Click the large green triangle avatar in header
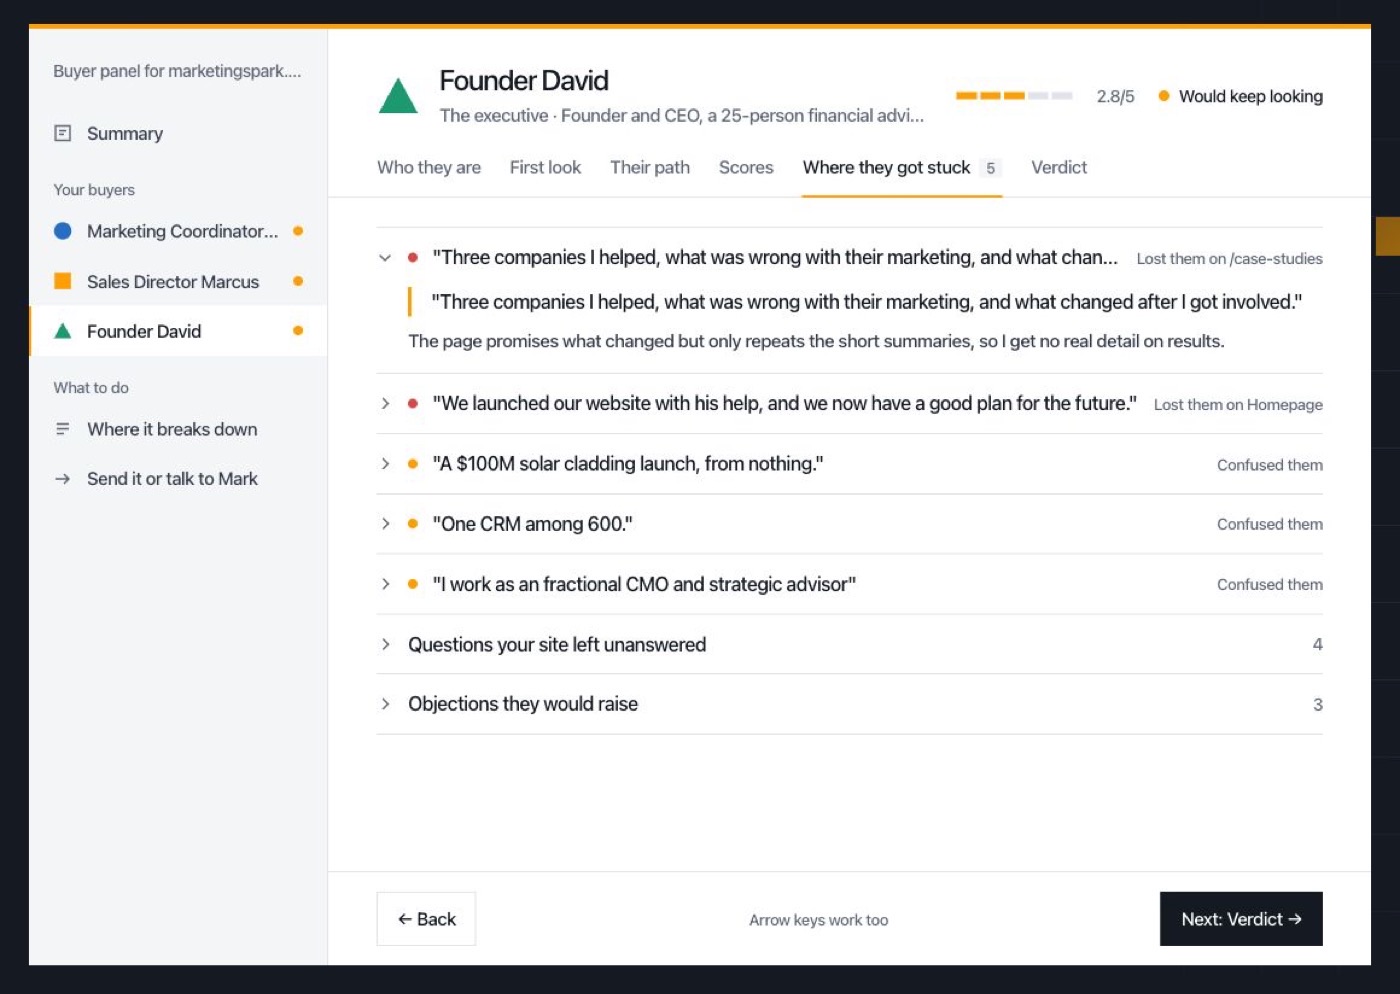The image size is (1400, 994). pos(398,96)
